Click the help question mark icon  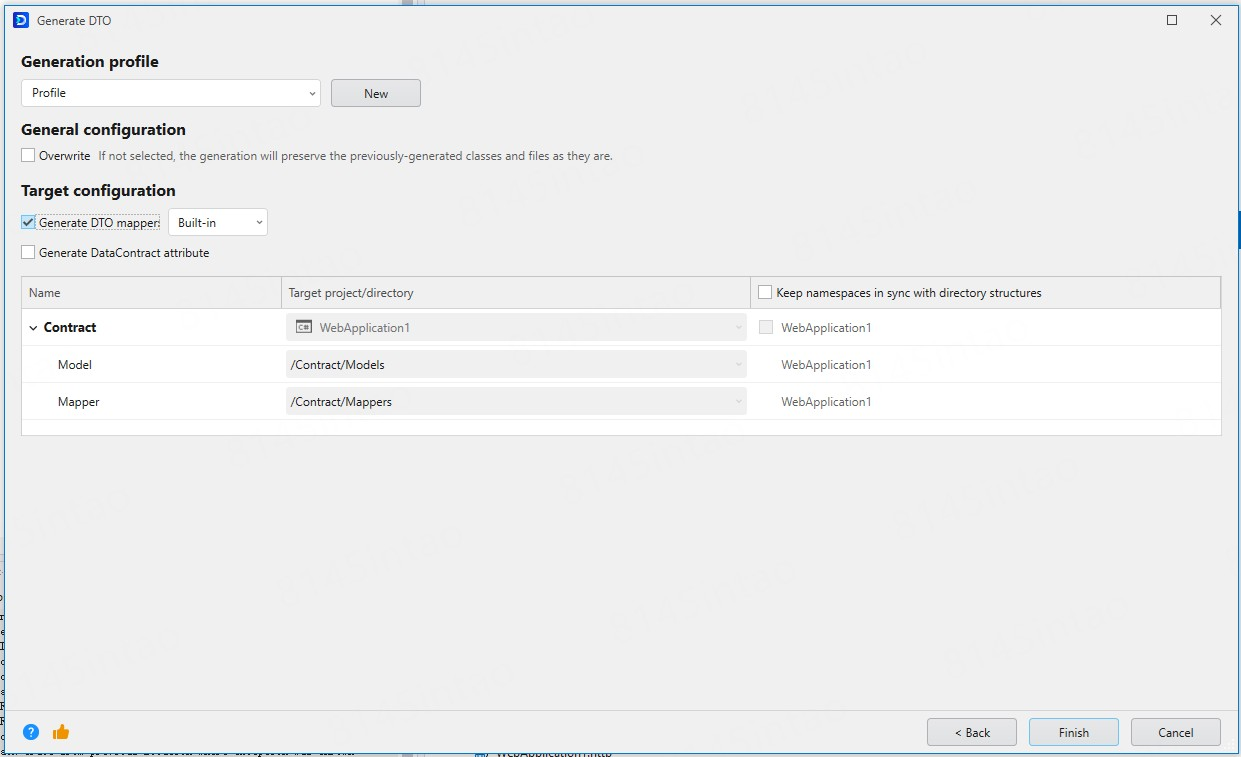pos(31,732)
